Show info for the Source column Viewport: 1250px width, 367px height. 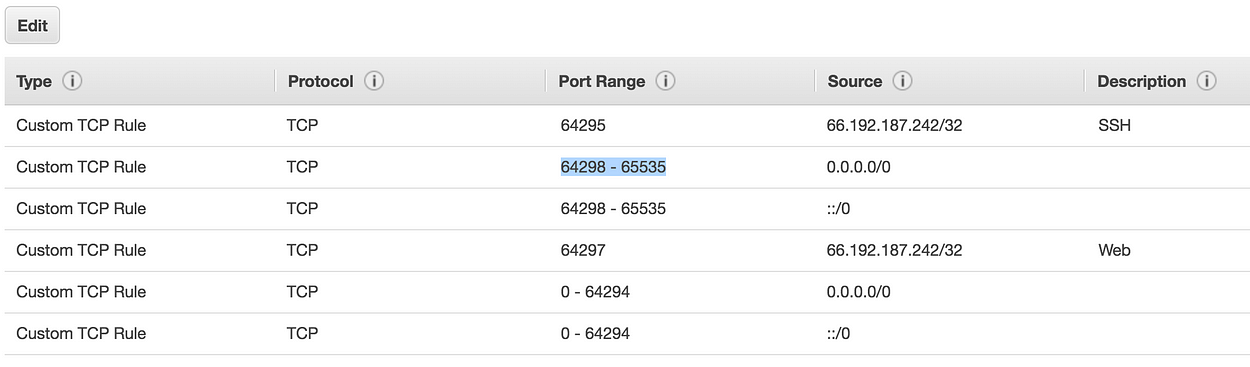click(x=902, y=82)
